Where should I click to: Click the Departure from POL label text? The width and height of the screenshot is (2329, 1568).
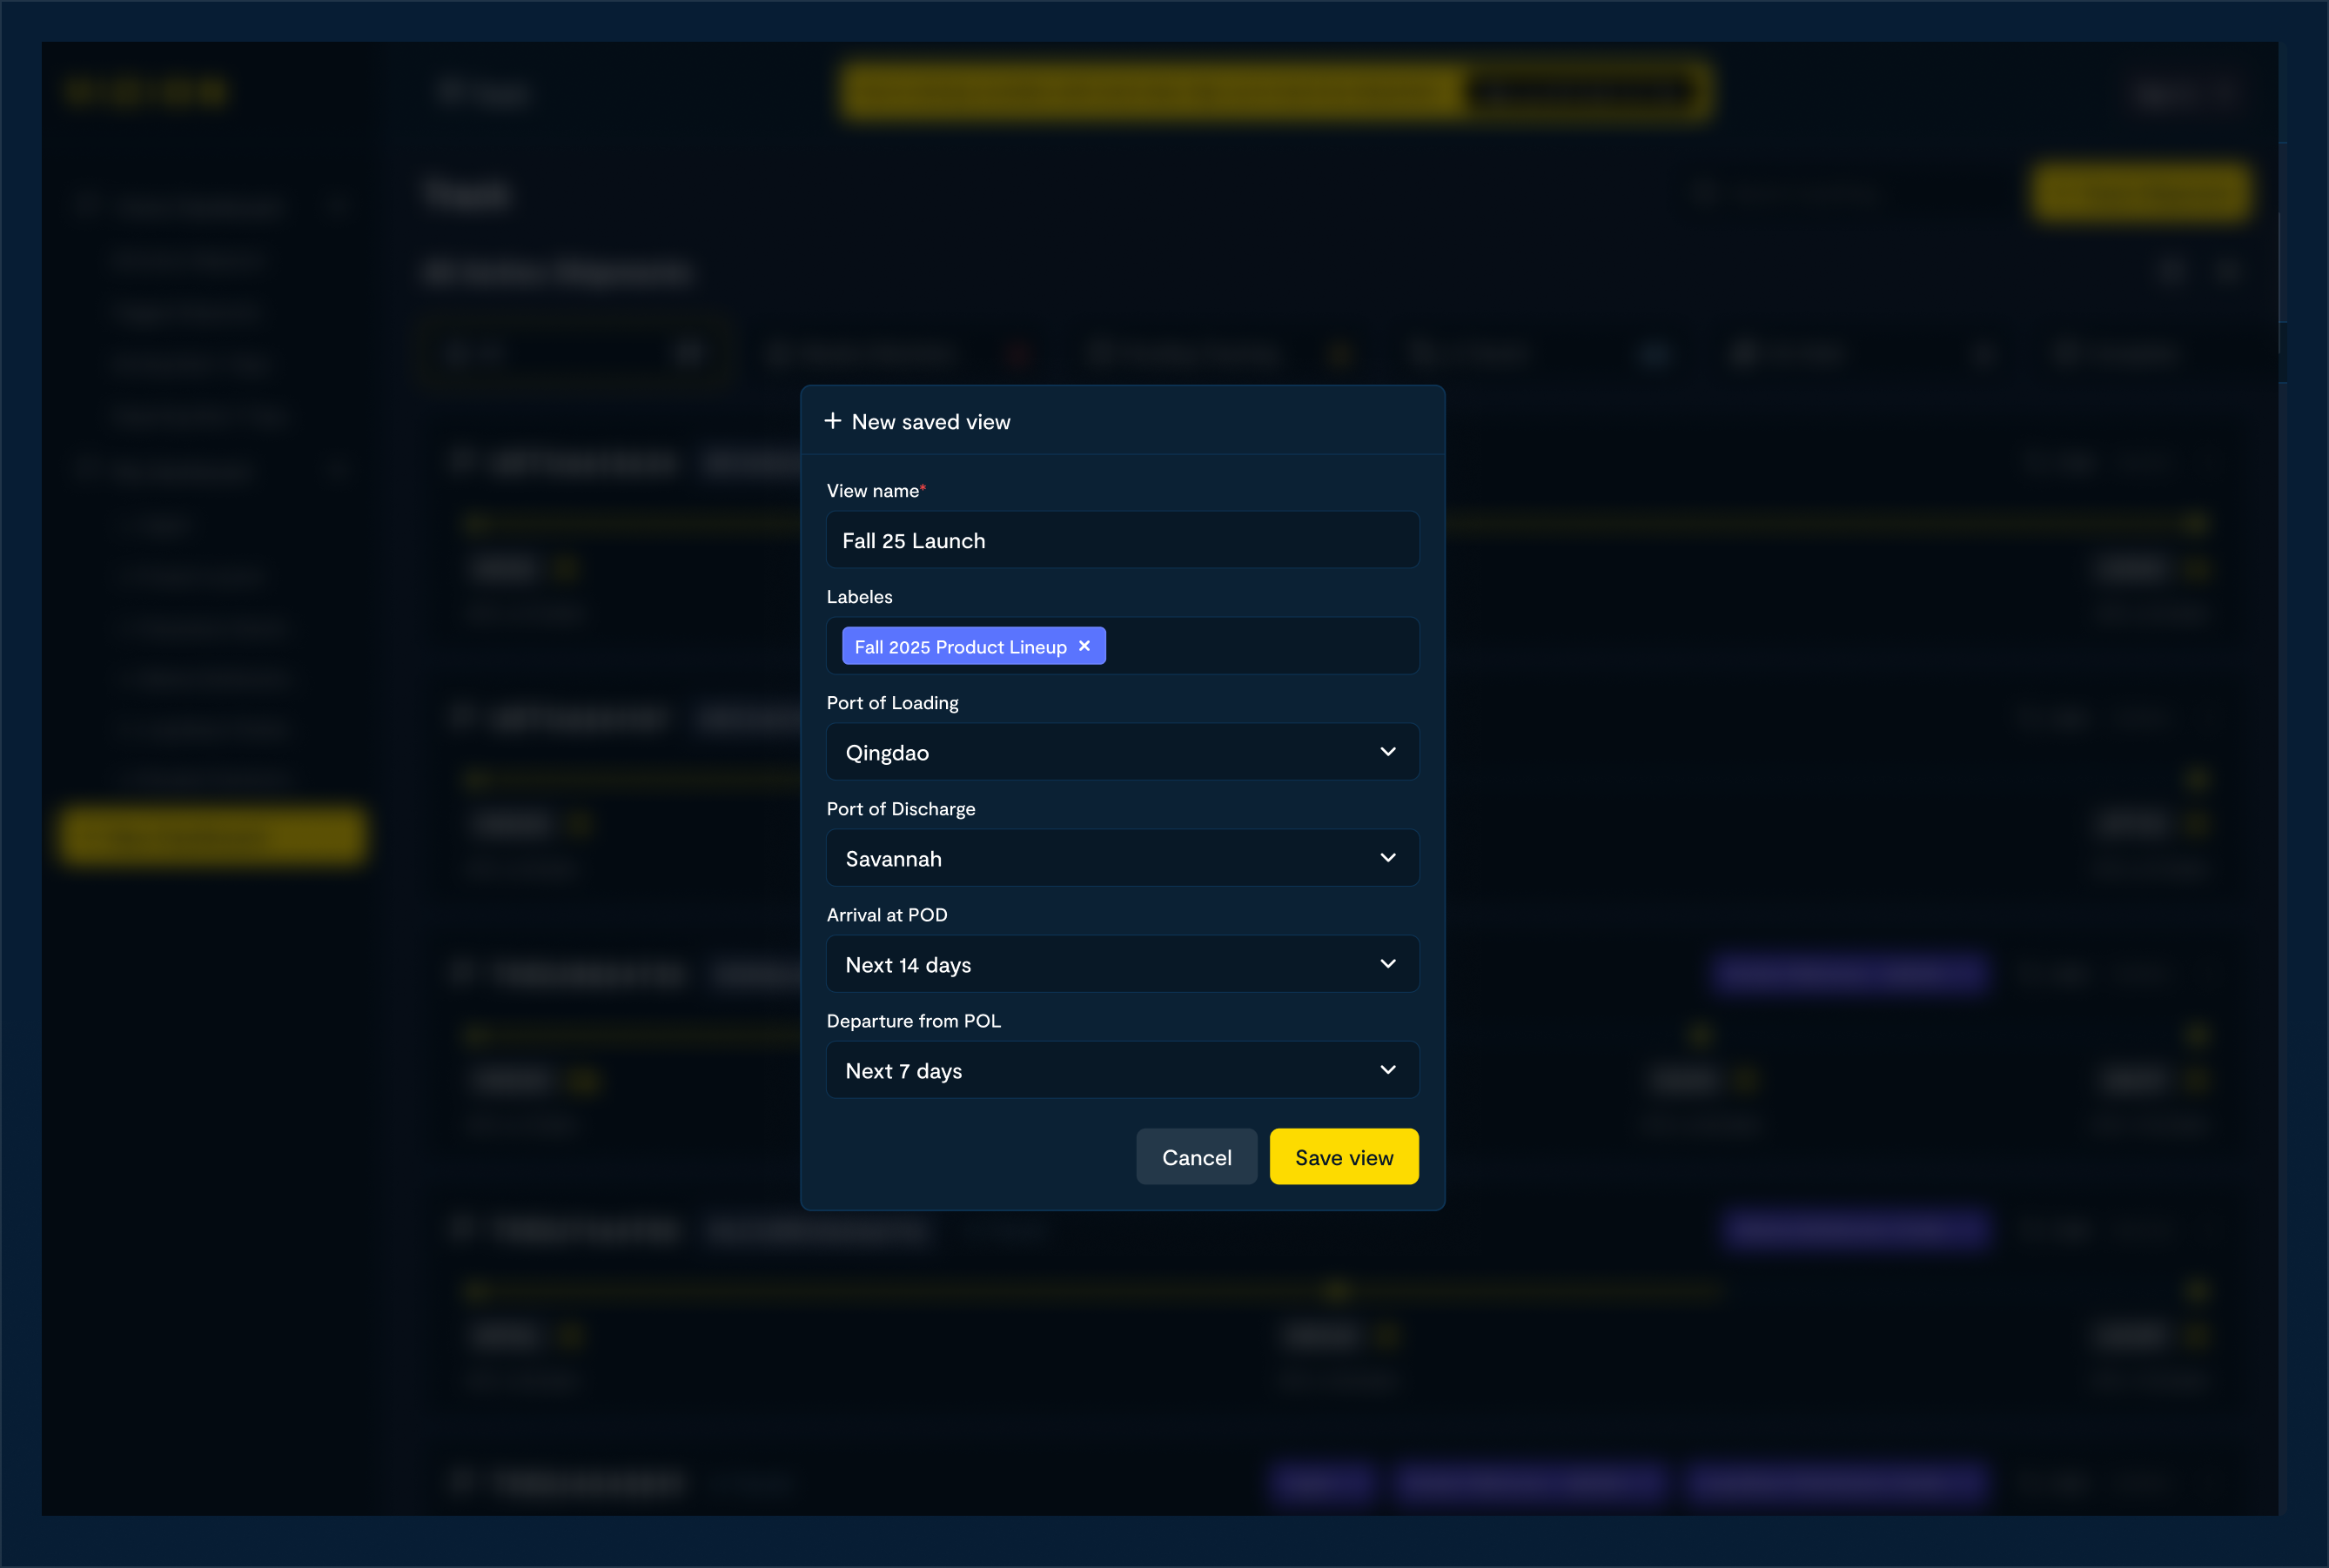(913, 1021)
